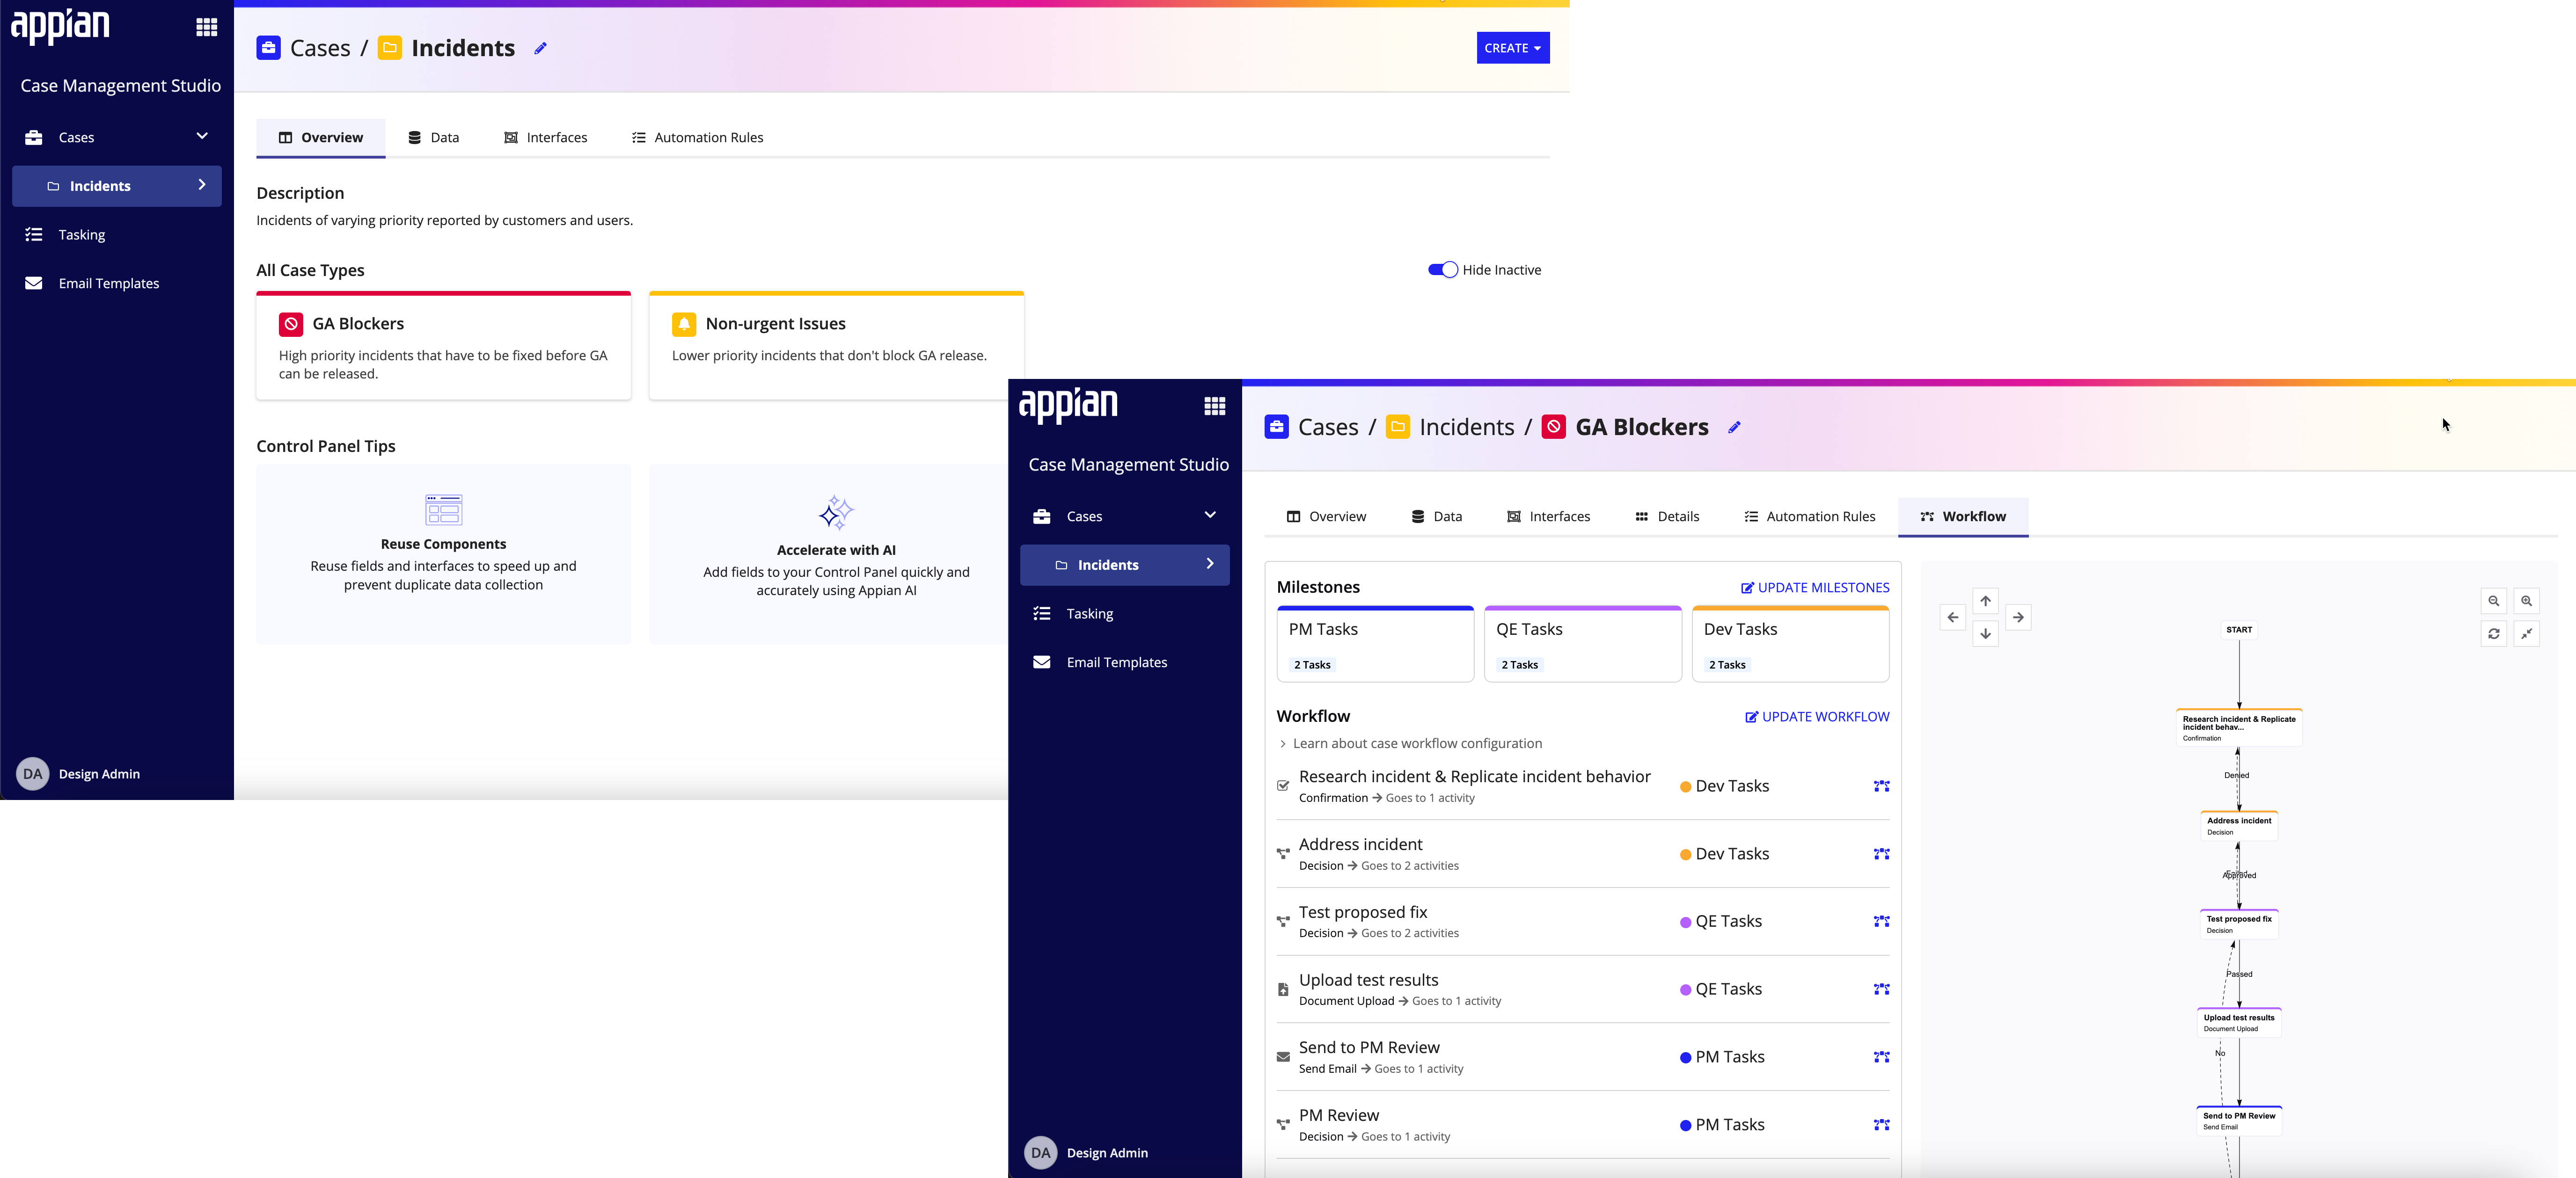Toggle the Hide Inactive switch
Screen dimensions: 2576x1178
1442,270
